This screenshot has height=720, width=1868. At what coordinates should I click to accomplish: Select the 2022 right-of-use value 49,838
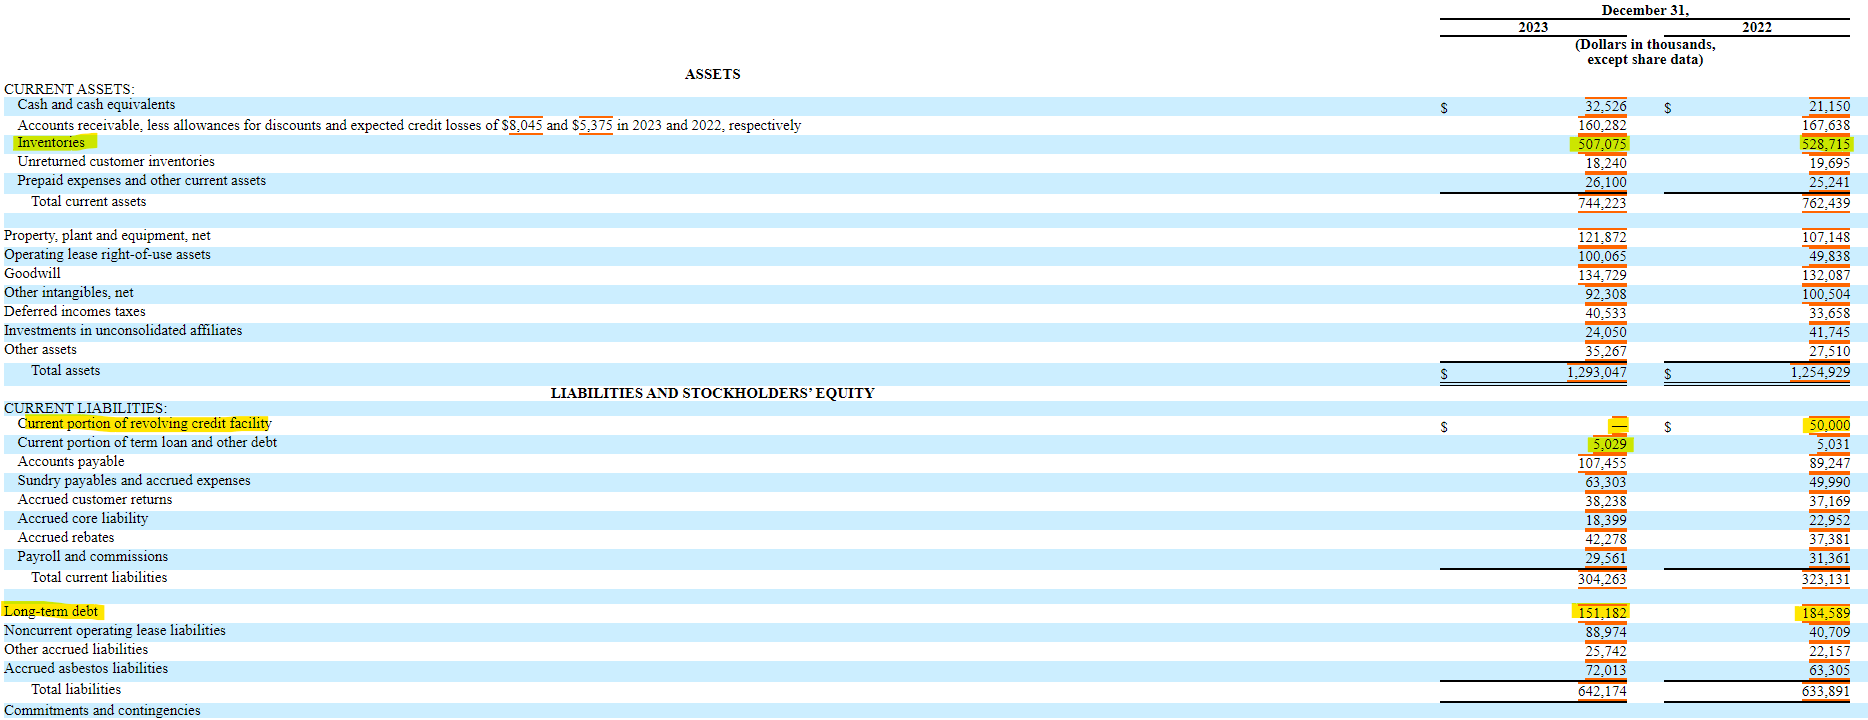1829,256
